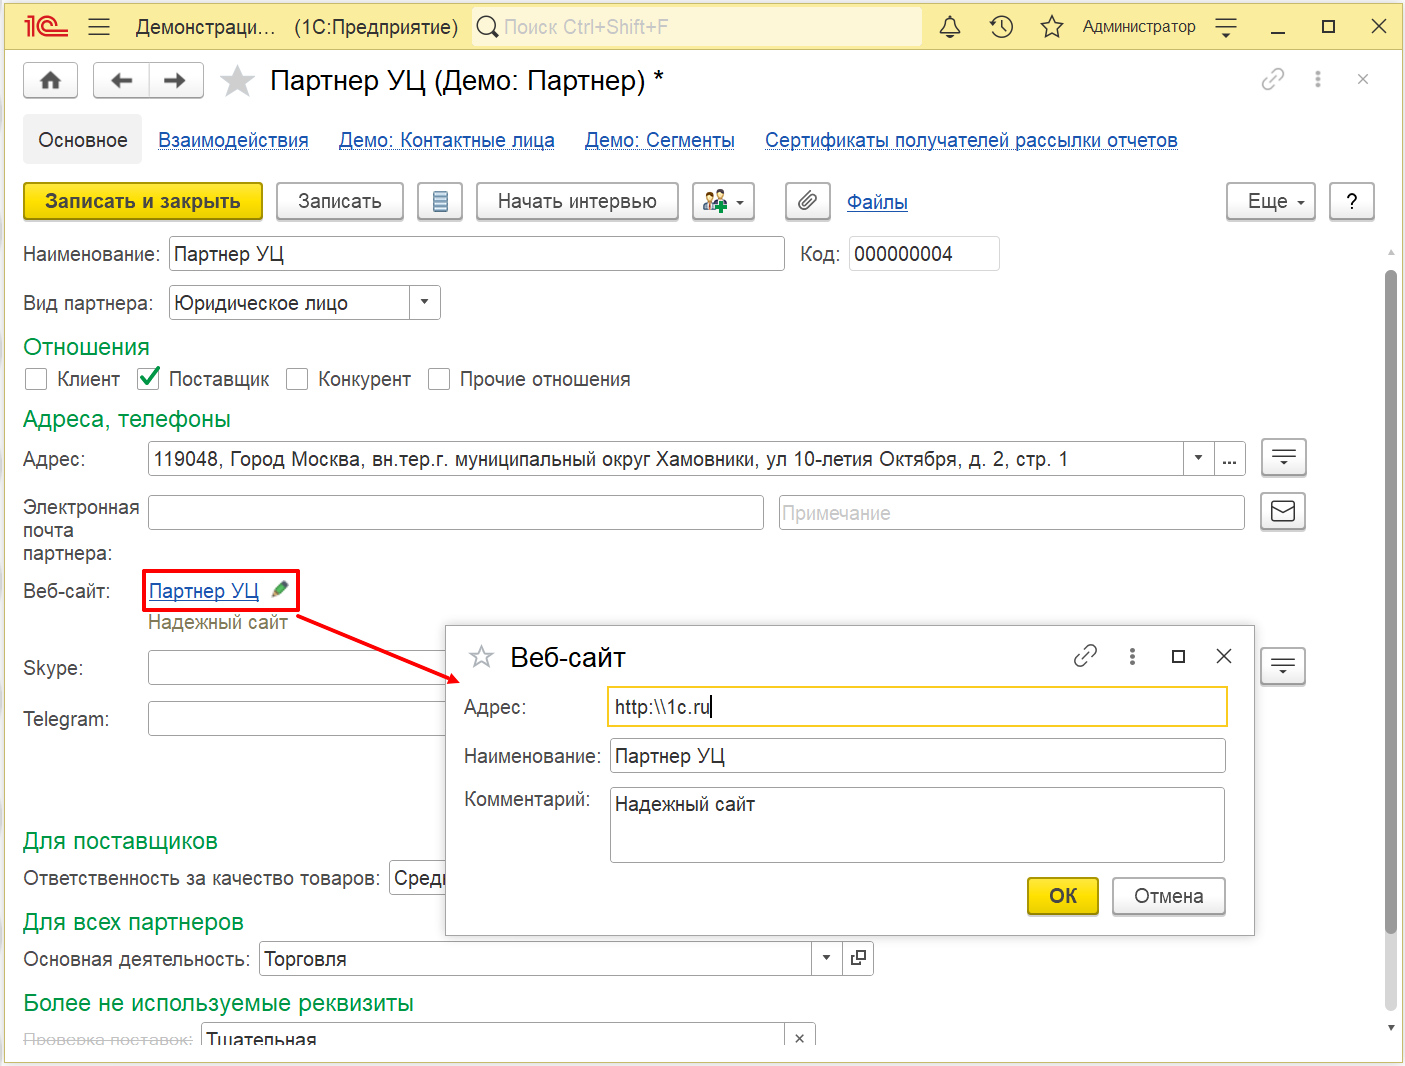Open the Основная деятельность value form icon
This screenshot has height=1066, width=1405.
point(858,958)
